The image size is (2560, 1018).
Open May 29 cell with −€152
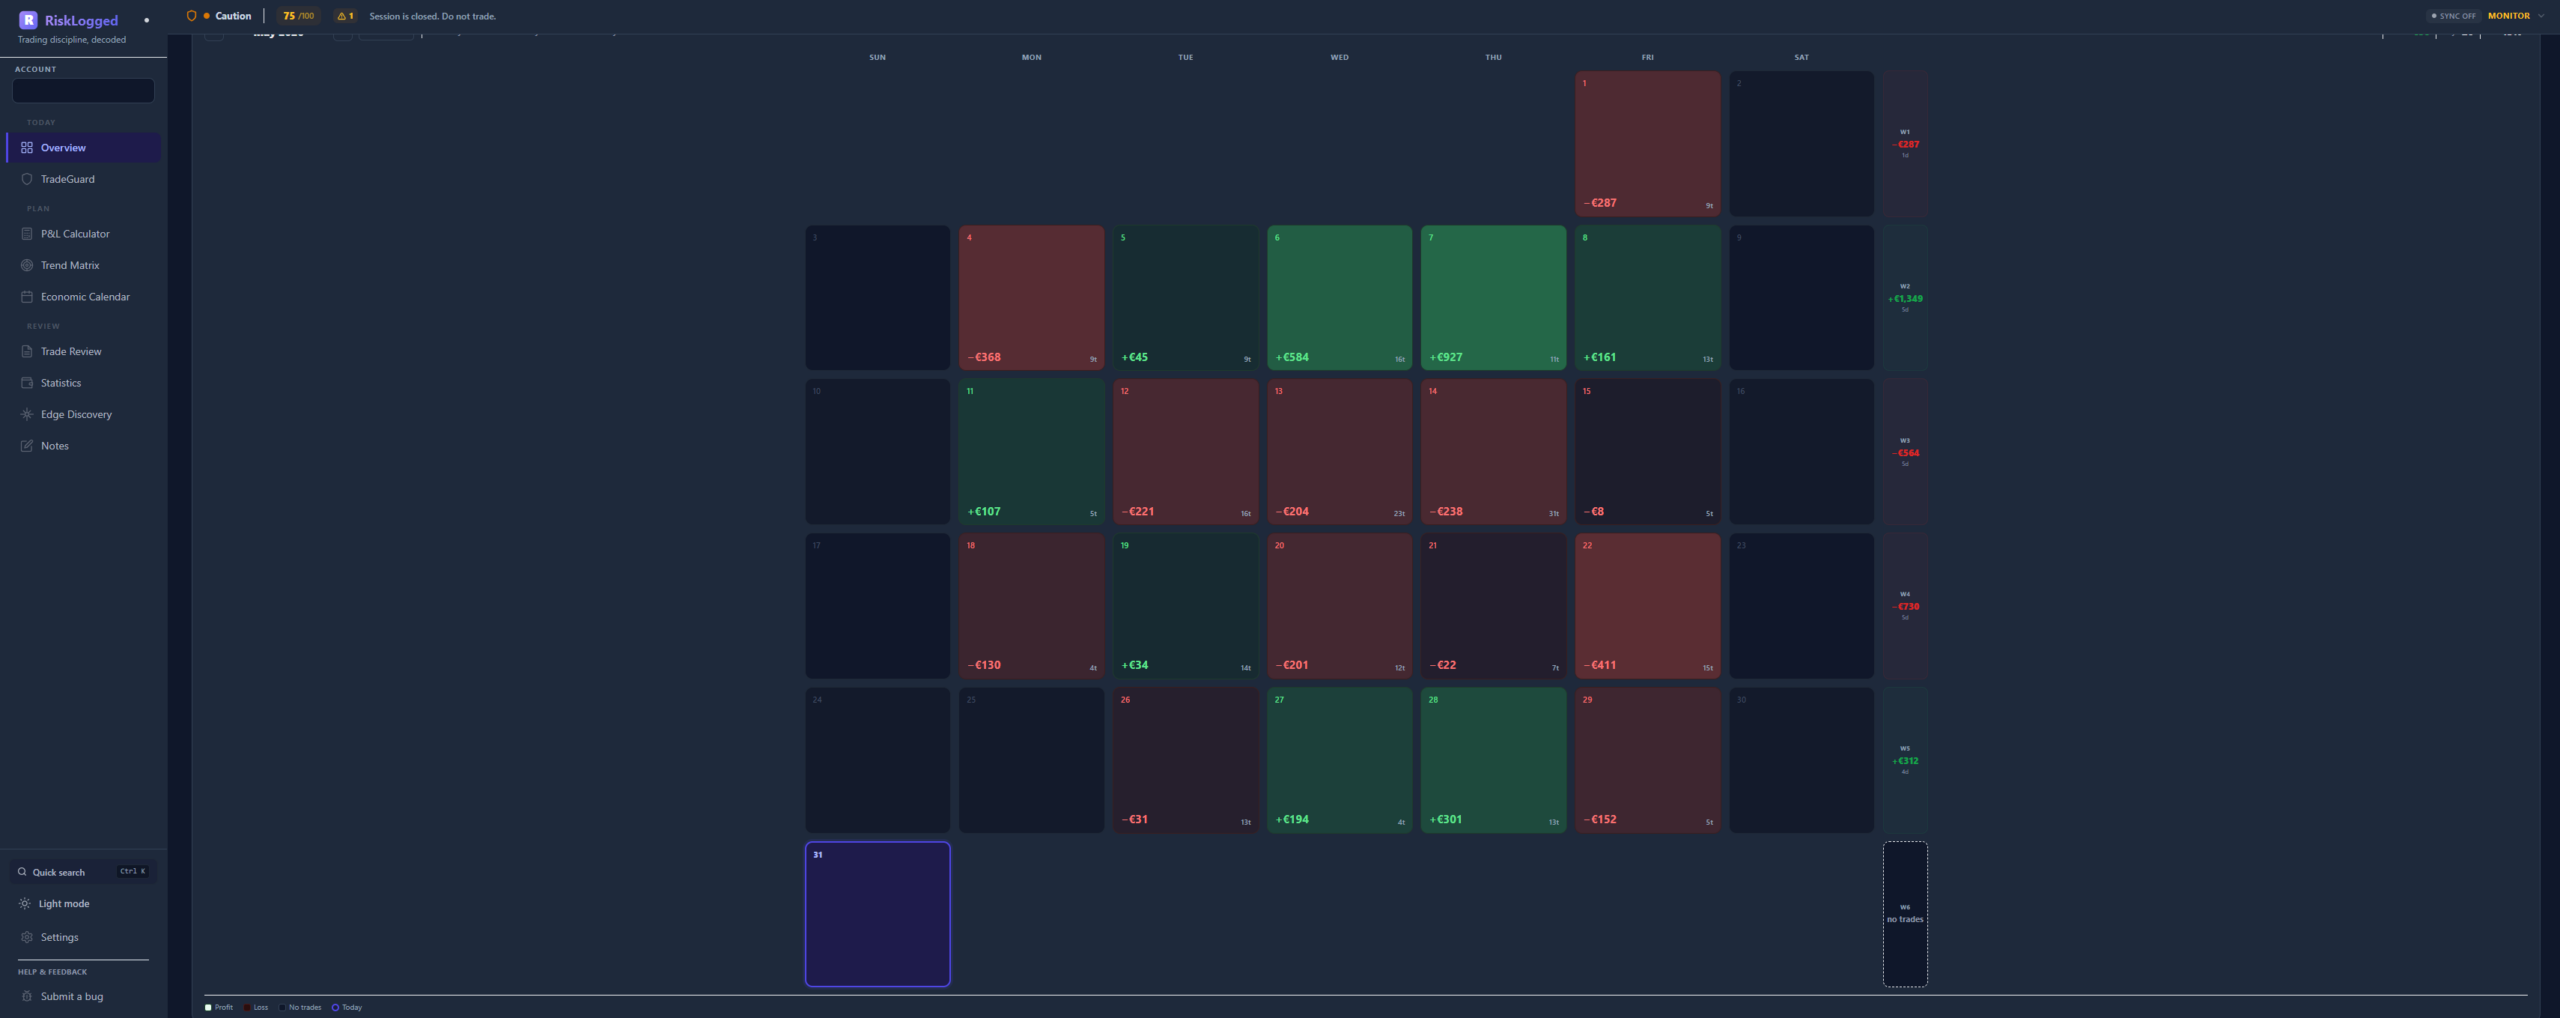[1648, 760]
